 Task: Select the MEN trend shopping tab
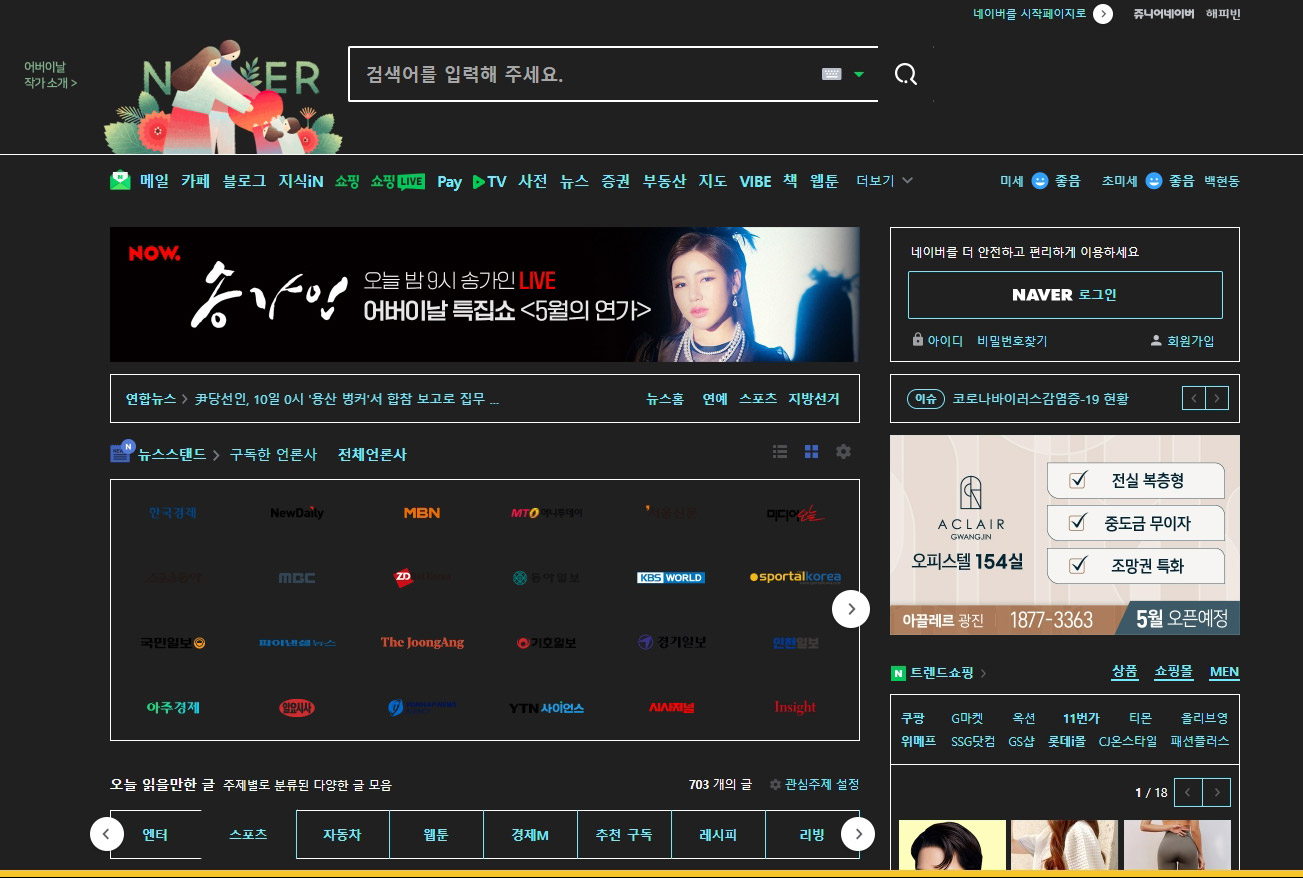coord(1224,672)
